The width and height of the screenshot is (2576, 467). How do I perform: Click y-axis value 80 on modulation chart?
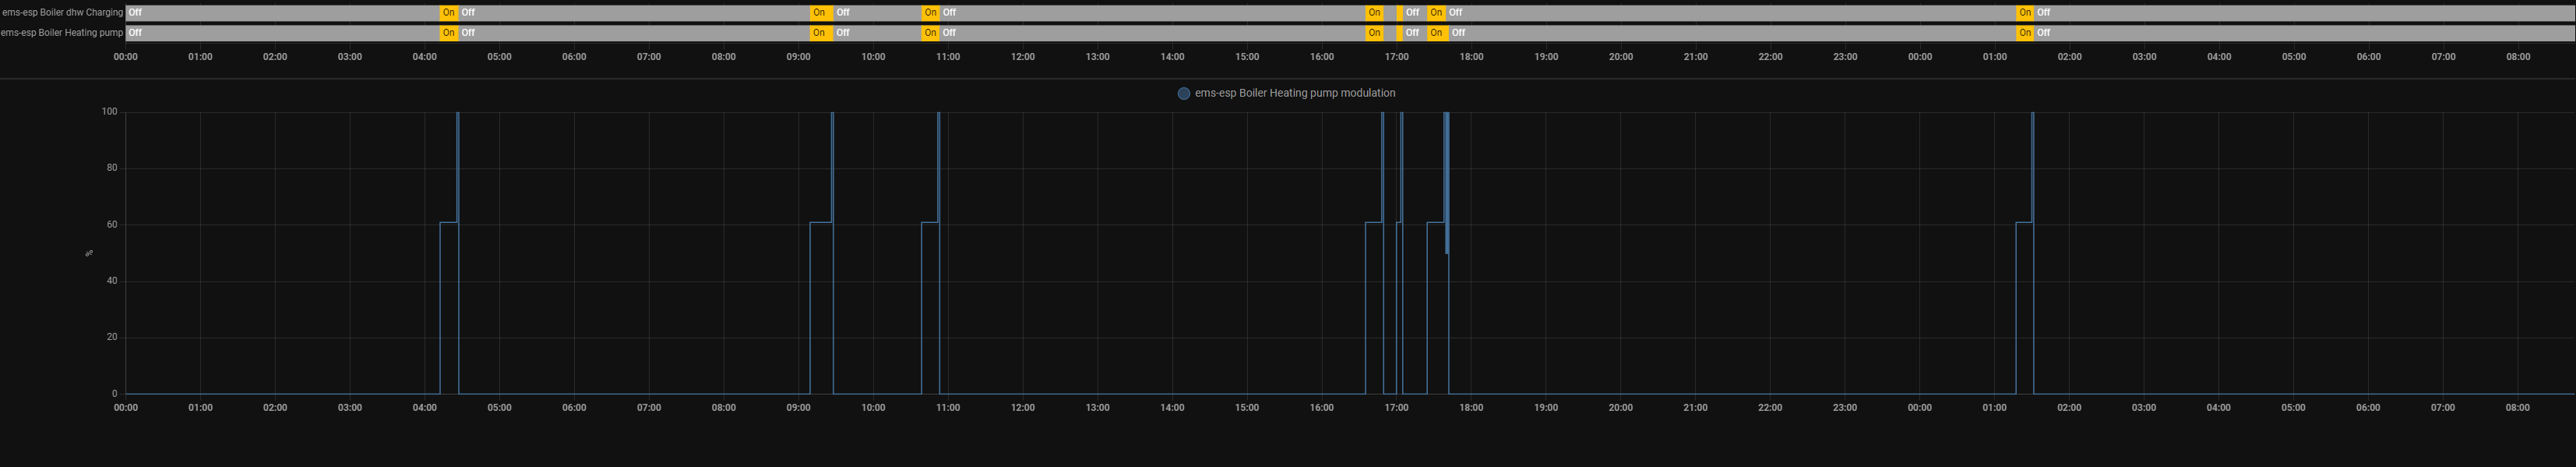112,168
